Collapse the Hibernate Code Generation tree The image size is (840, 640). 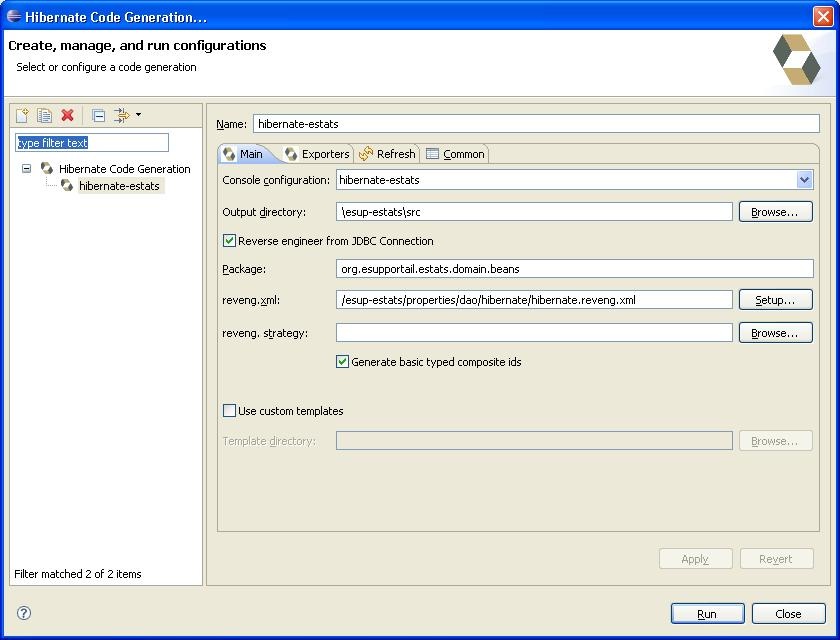[27, 169]
